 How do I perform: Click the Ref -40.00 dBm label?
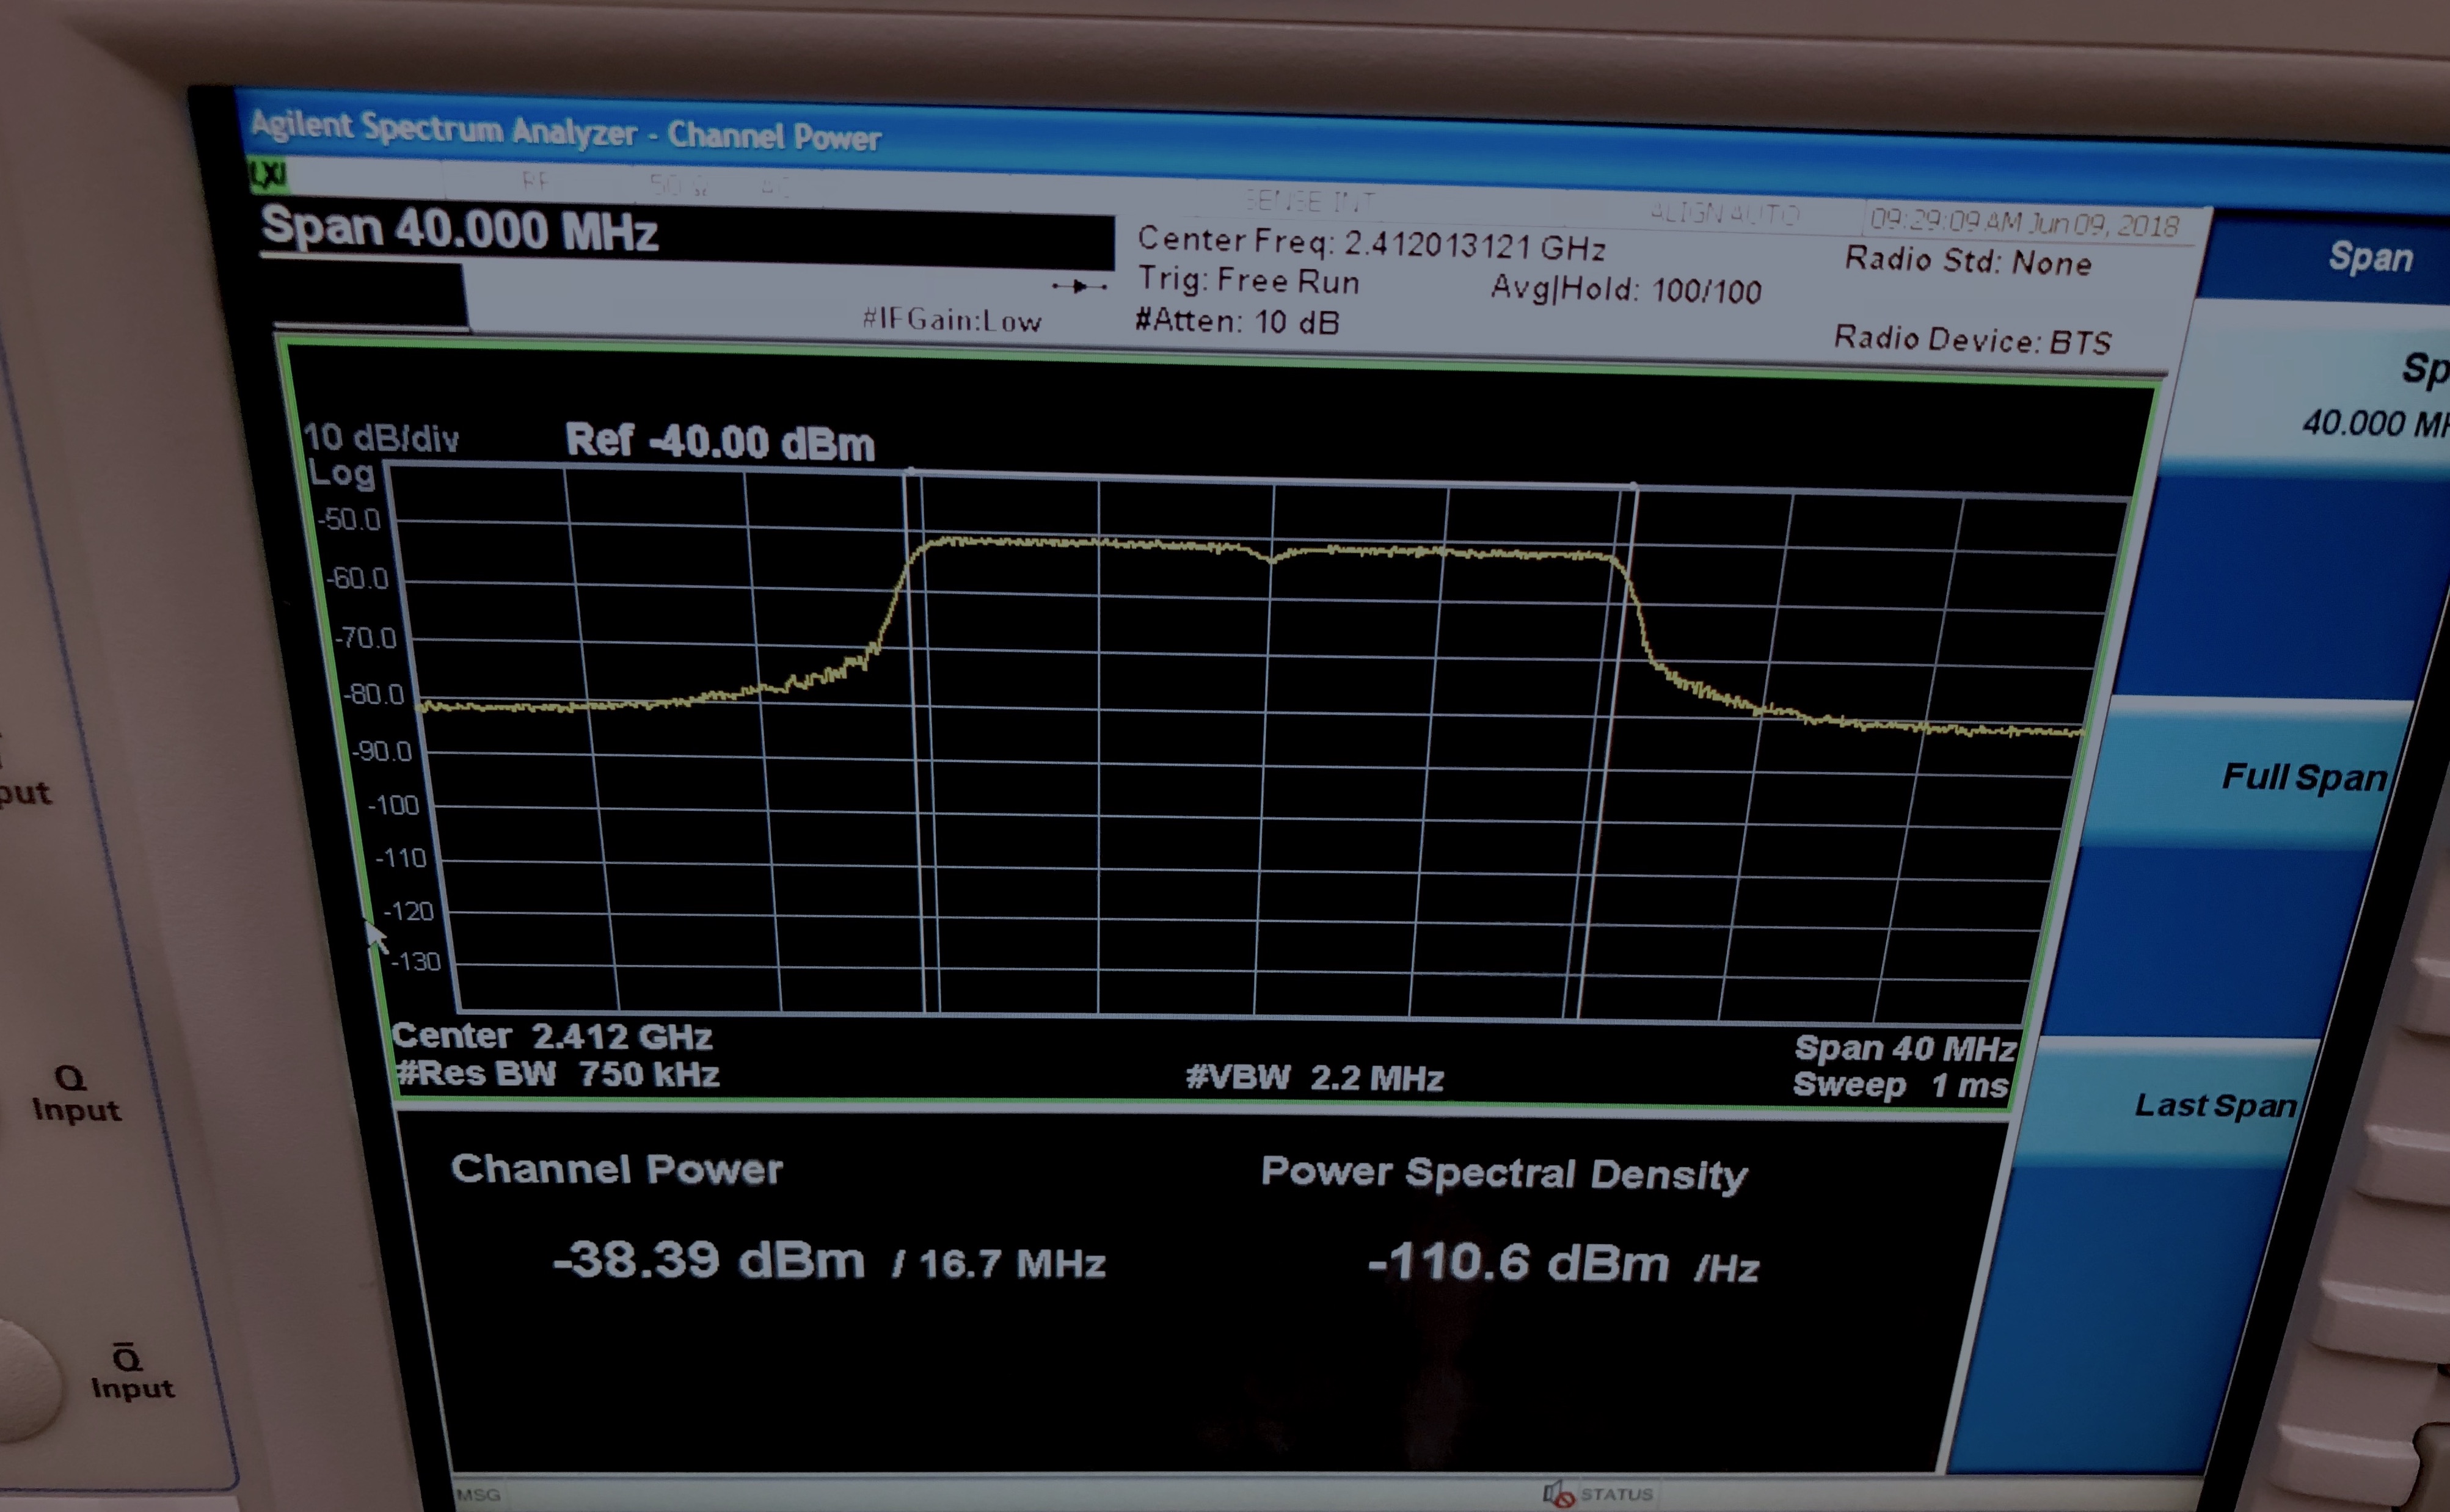720,441
